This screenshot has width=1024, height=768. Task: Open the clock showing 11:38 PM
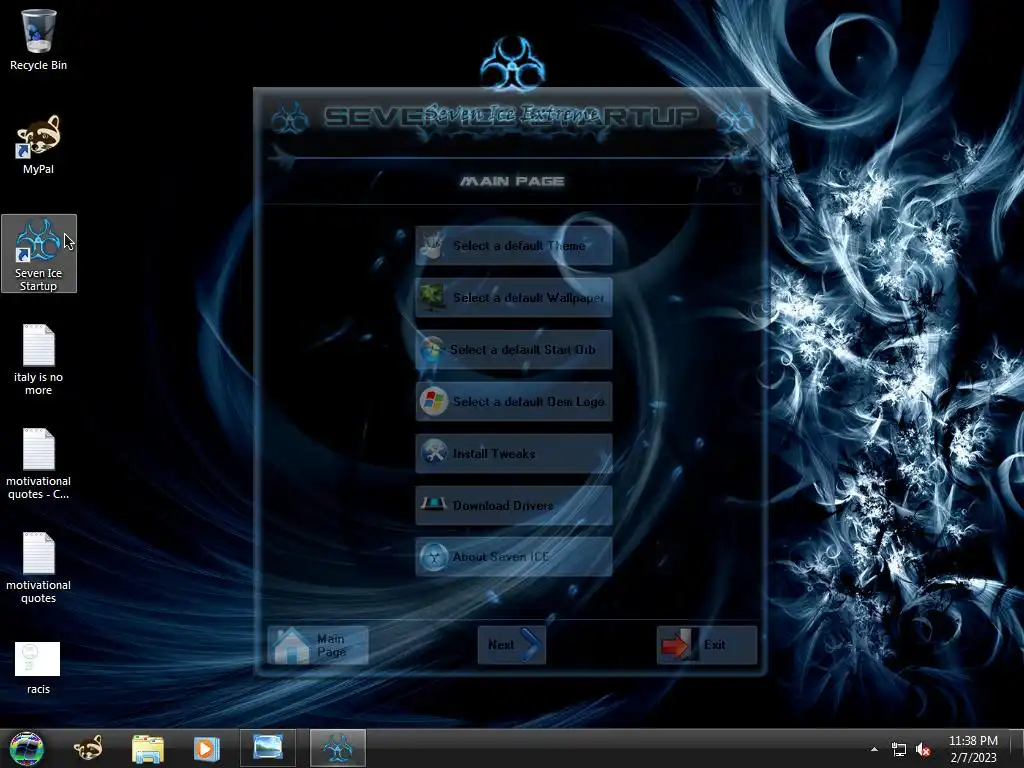pos(973,749)
